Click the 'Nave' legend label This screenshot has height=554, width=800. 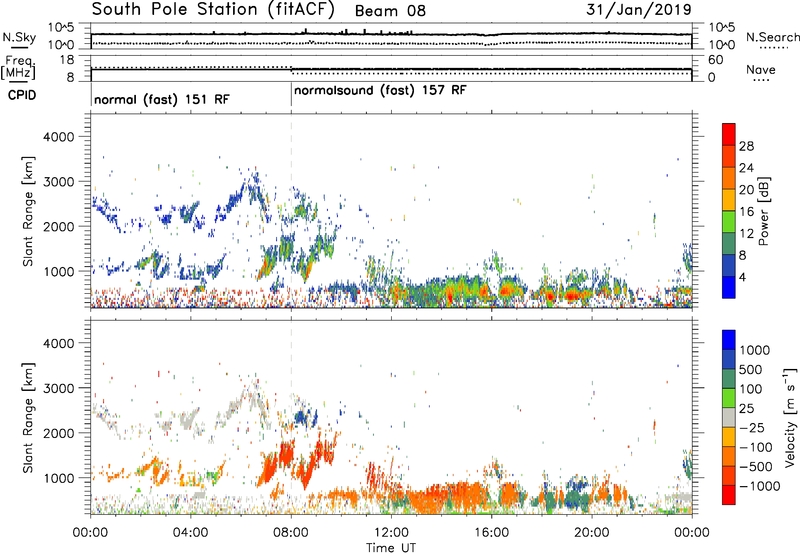pos(761,69)
